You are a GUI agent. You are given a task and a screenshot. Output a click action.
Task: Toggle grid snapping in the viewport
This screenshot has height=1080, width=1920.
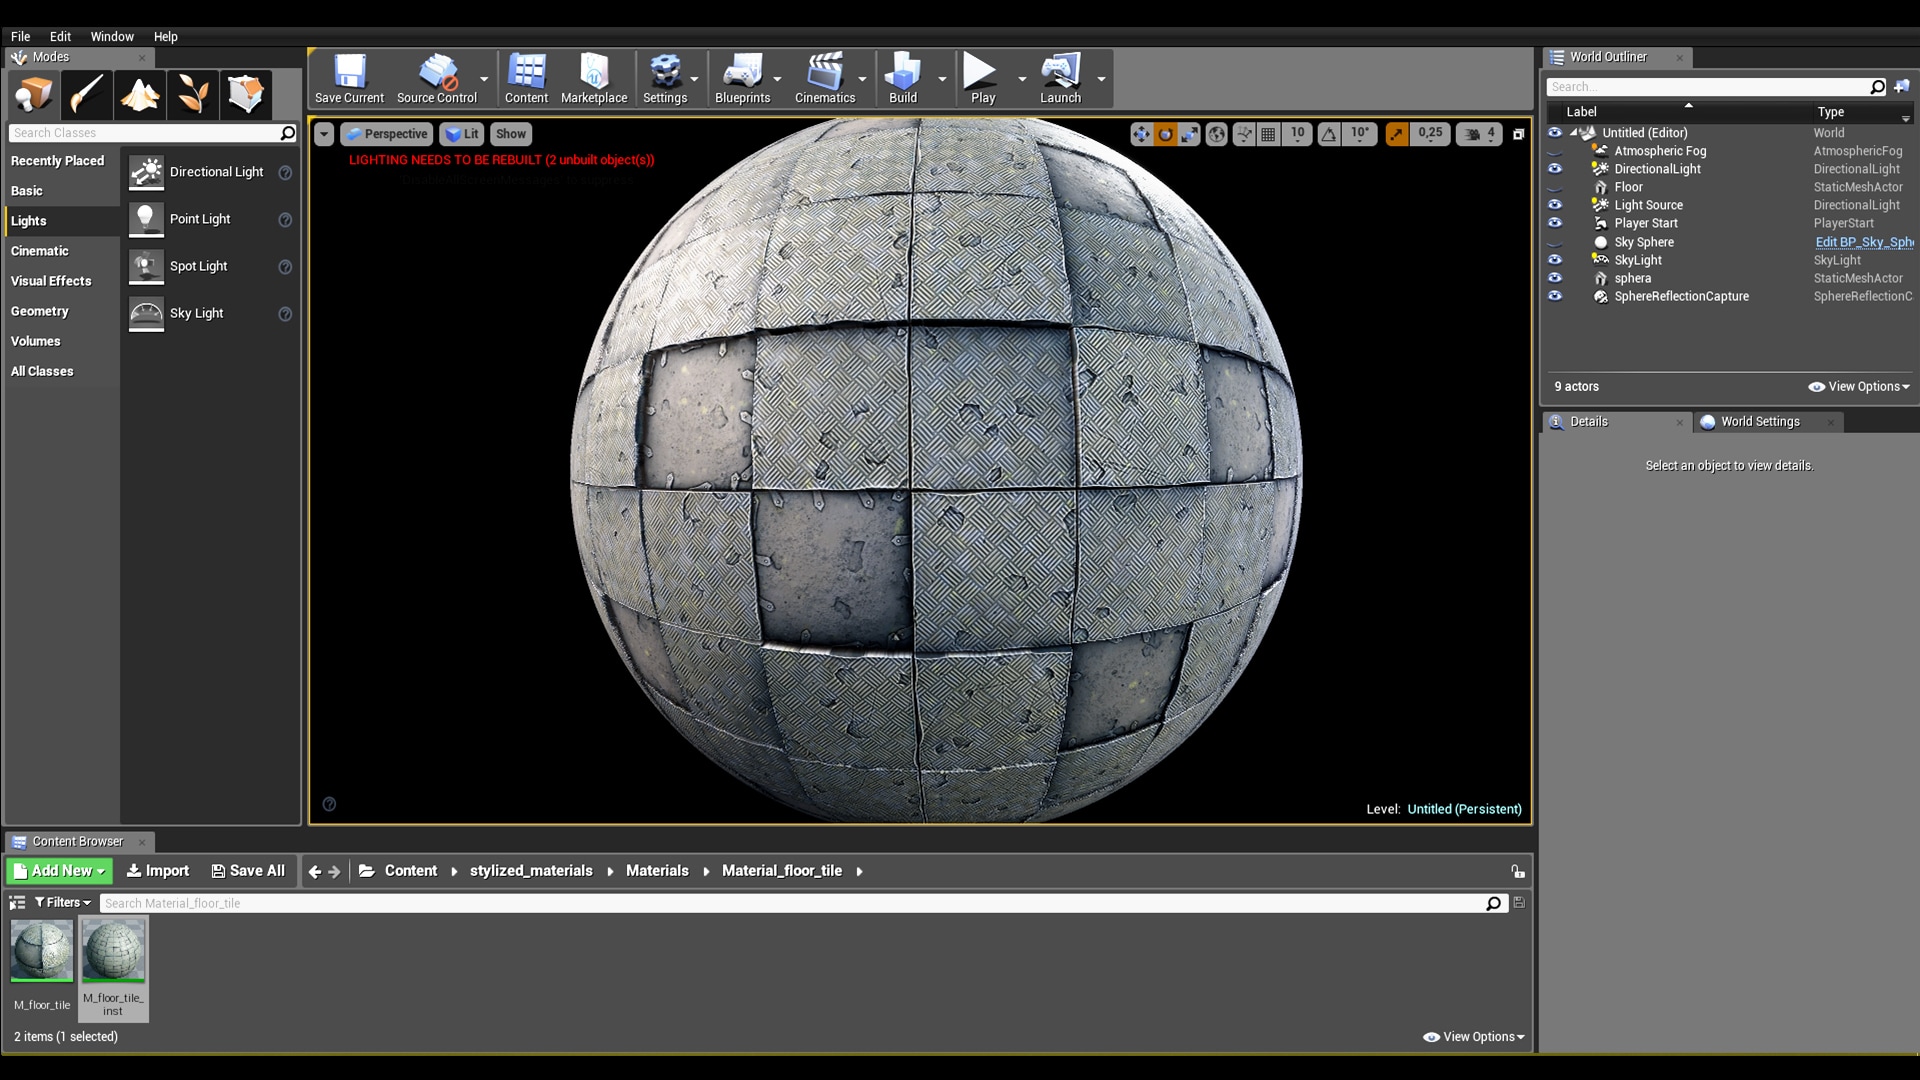[x=1268, y=134]
